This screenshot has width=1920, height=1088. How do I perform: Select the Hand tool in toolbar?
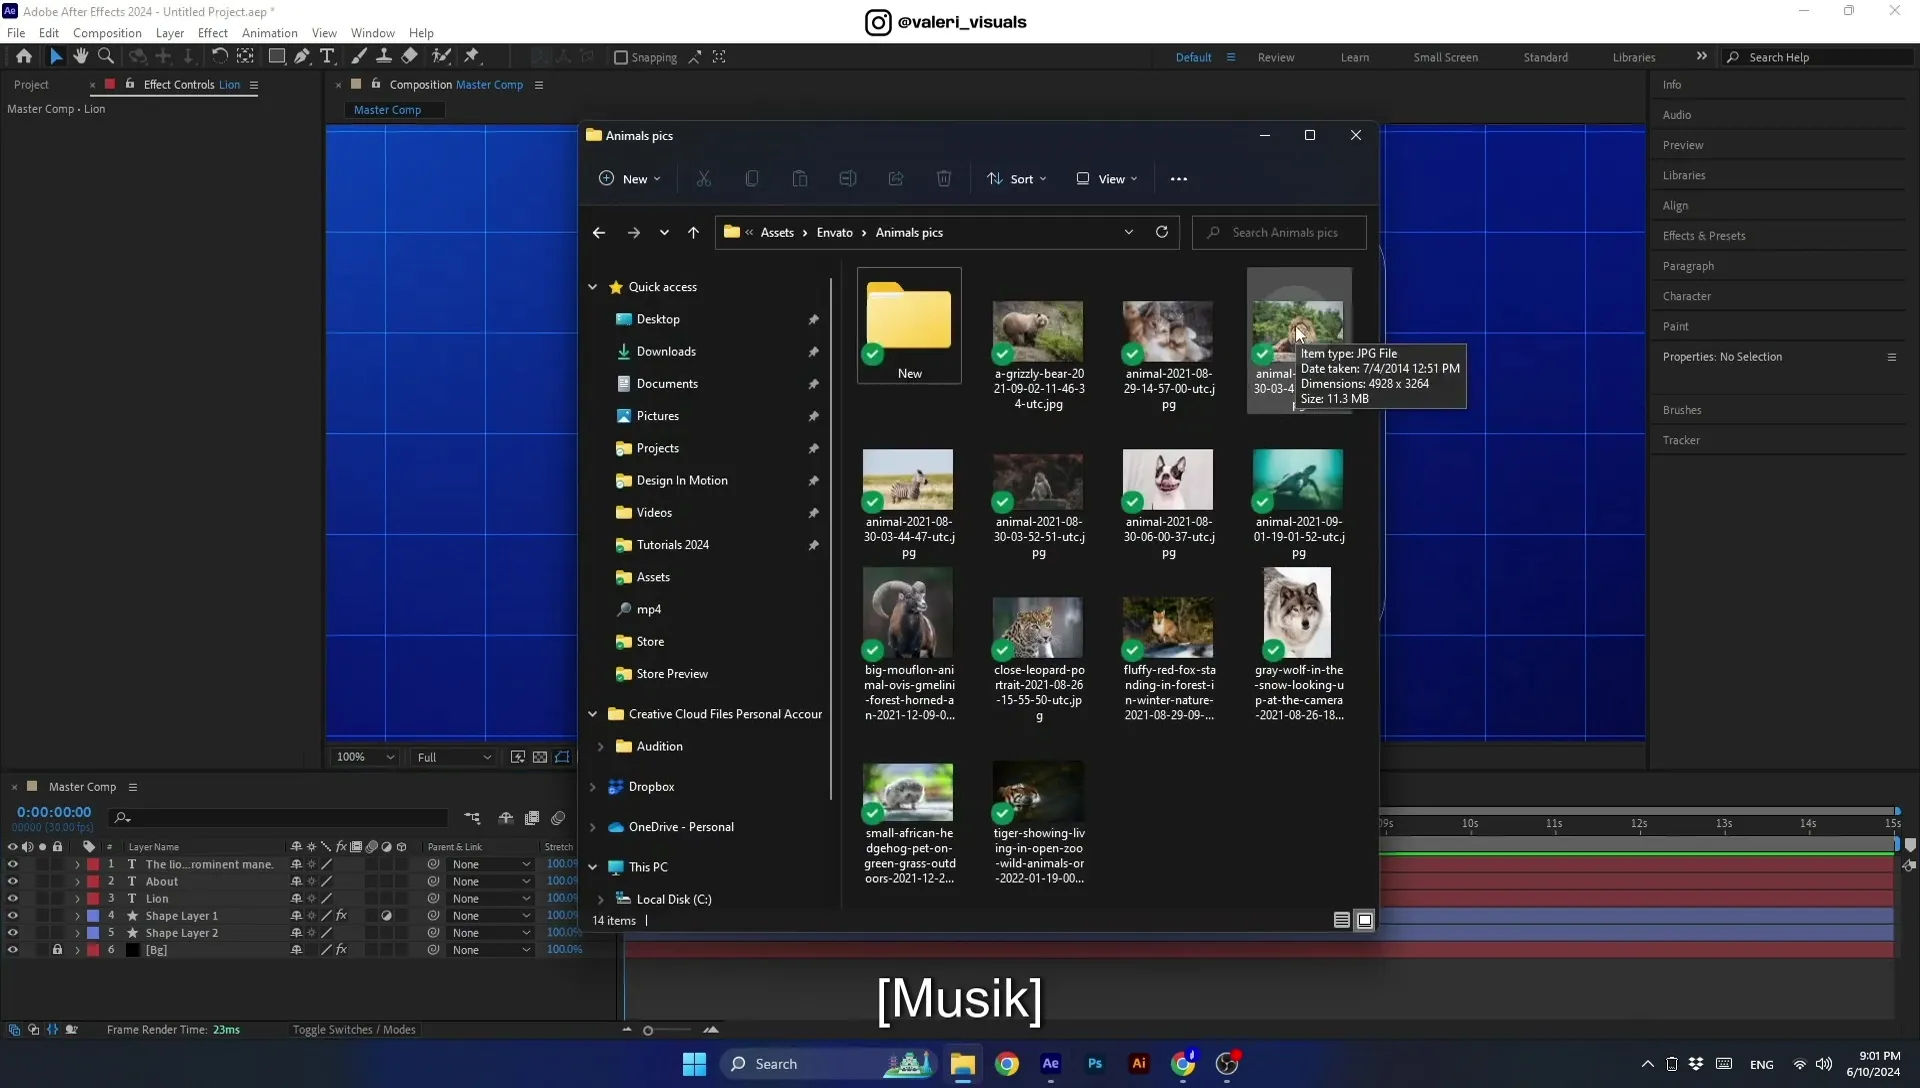[x=80, y=57]
